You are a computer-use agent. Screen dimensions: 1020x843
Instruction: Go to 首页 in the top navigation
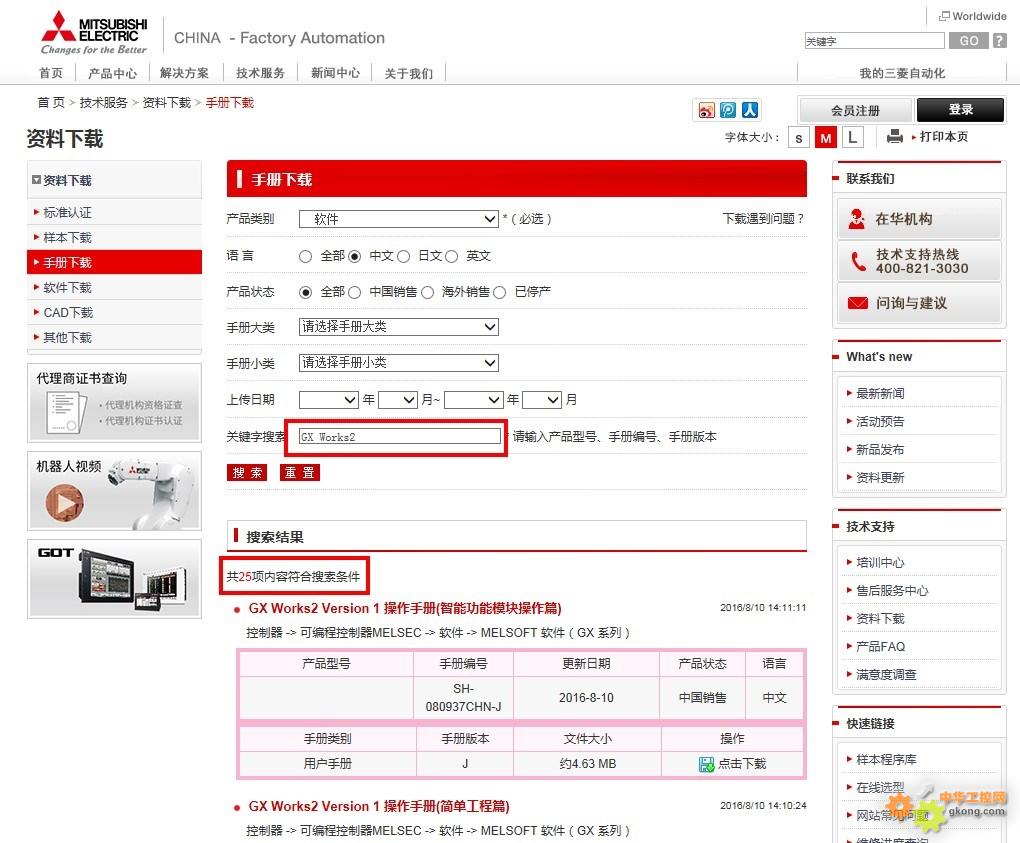tap(51, 73)
